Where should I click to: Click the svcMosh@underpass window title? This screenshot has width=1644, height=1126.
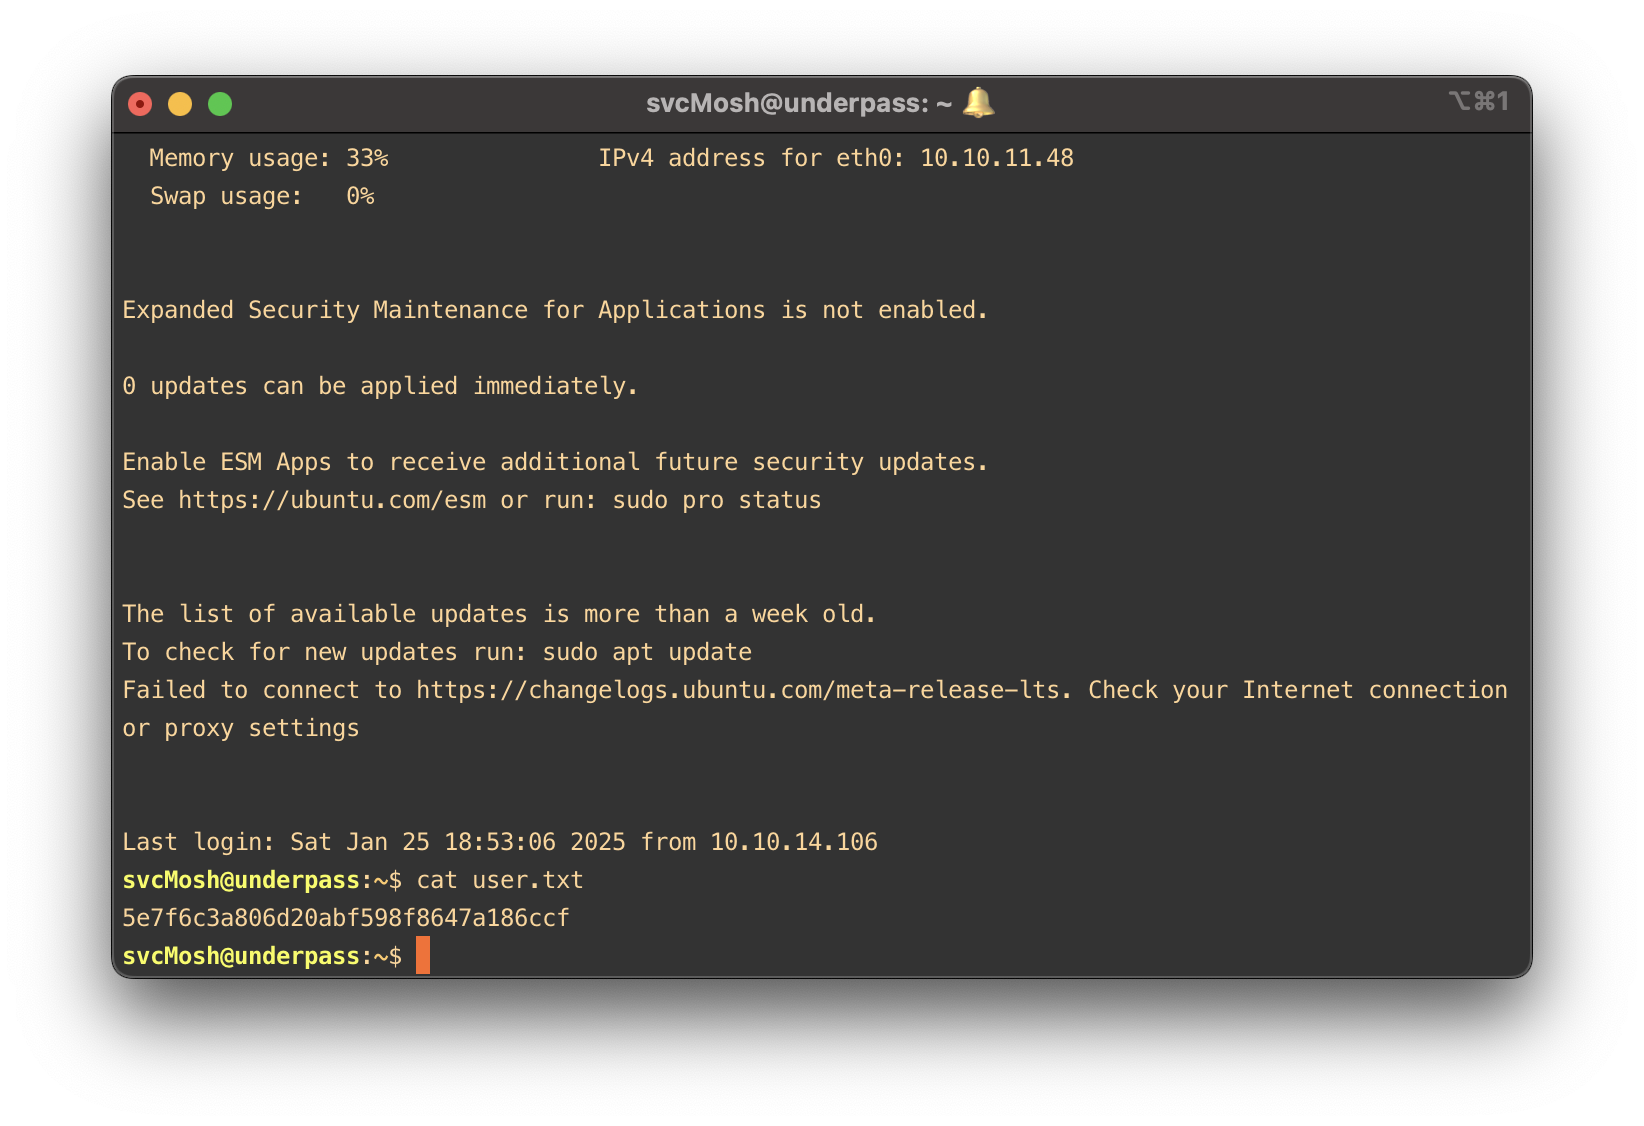pos(798,103)
